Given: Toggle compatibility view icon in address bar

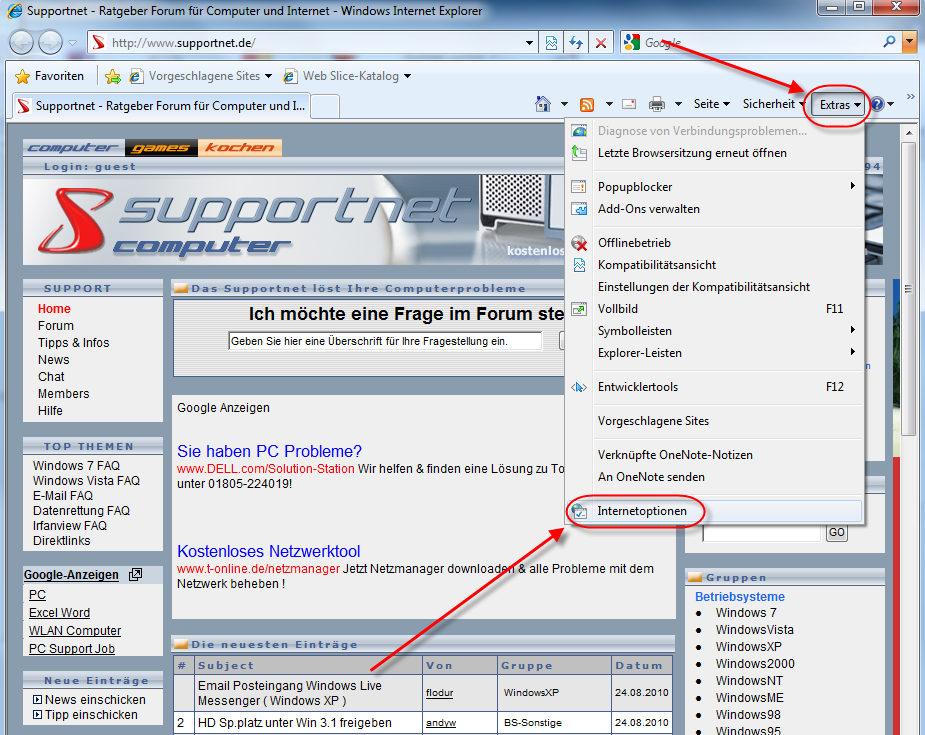Looking at the screenshot, I should click(x=551, y=43).
